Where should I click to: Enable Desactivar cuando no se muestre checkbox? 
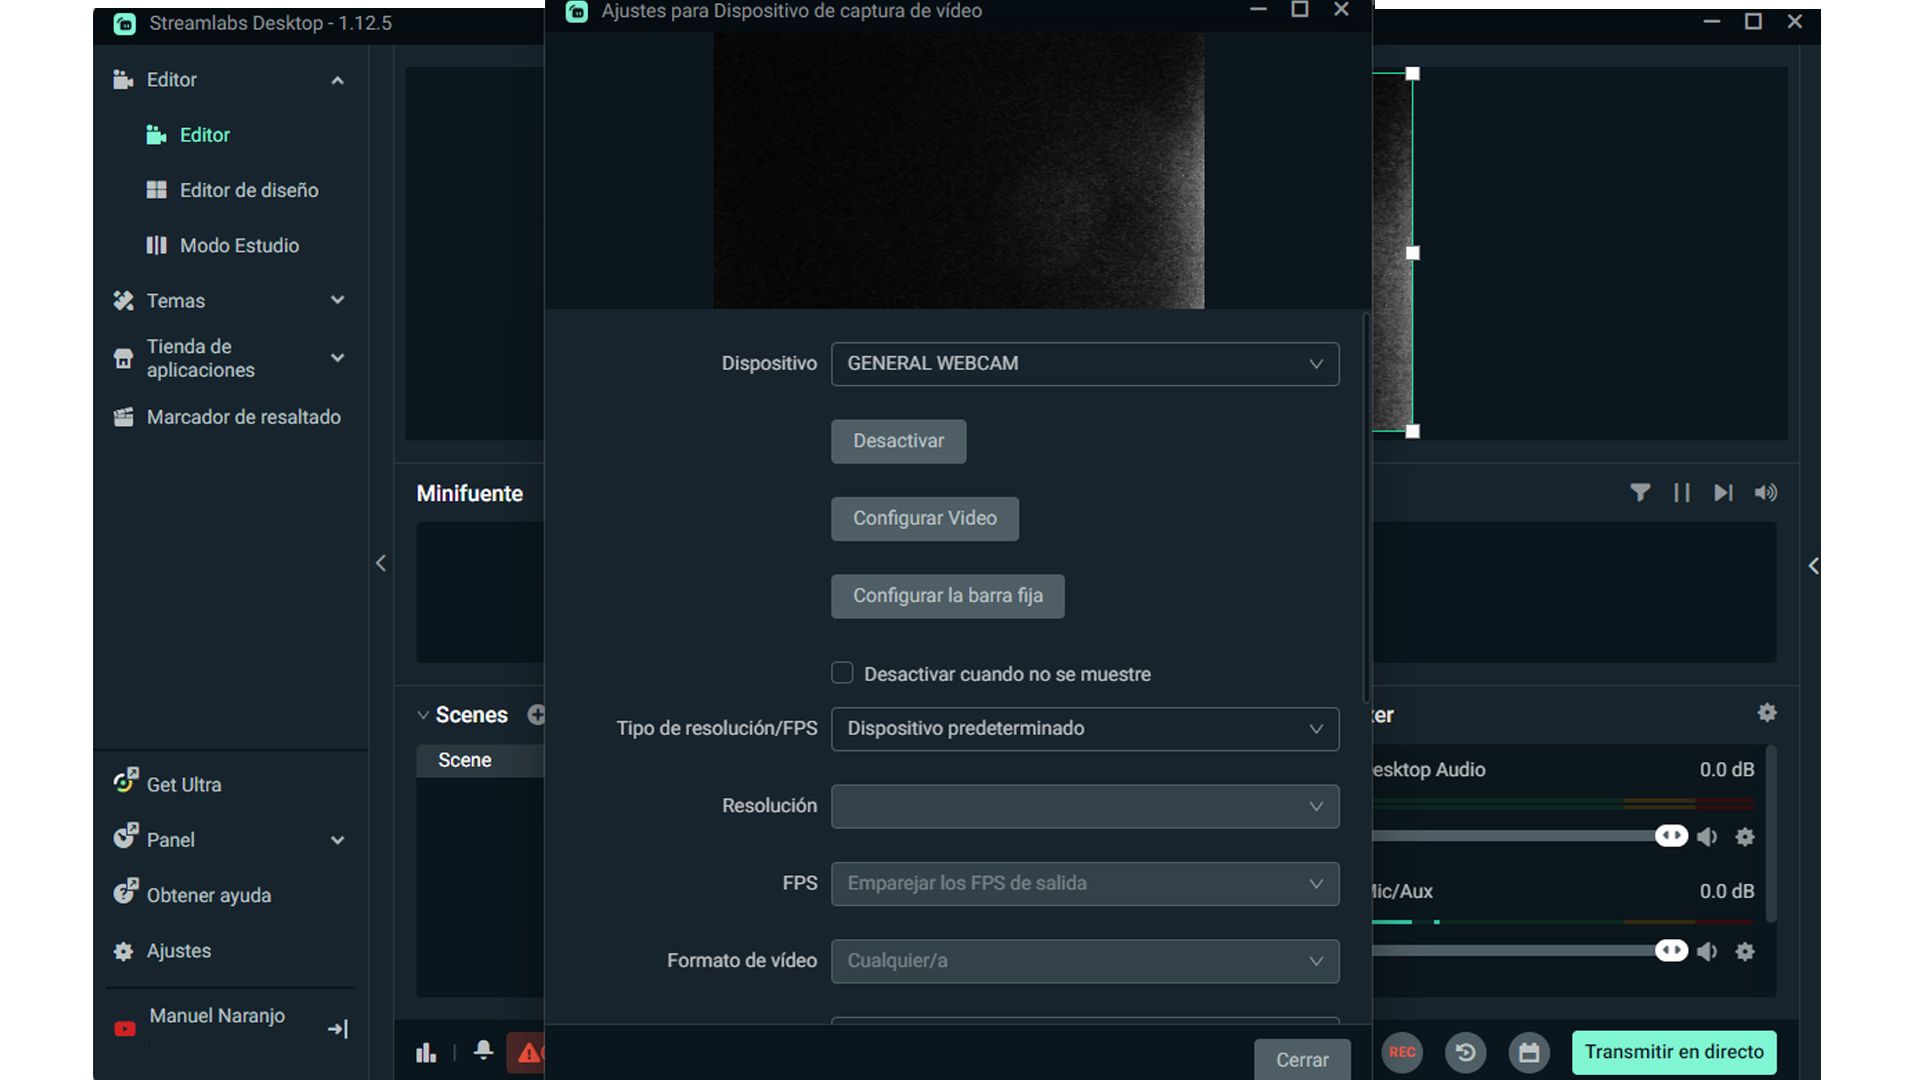842,673
